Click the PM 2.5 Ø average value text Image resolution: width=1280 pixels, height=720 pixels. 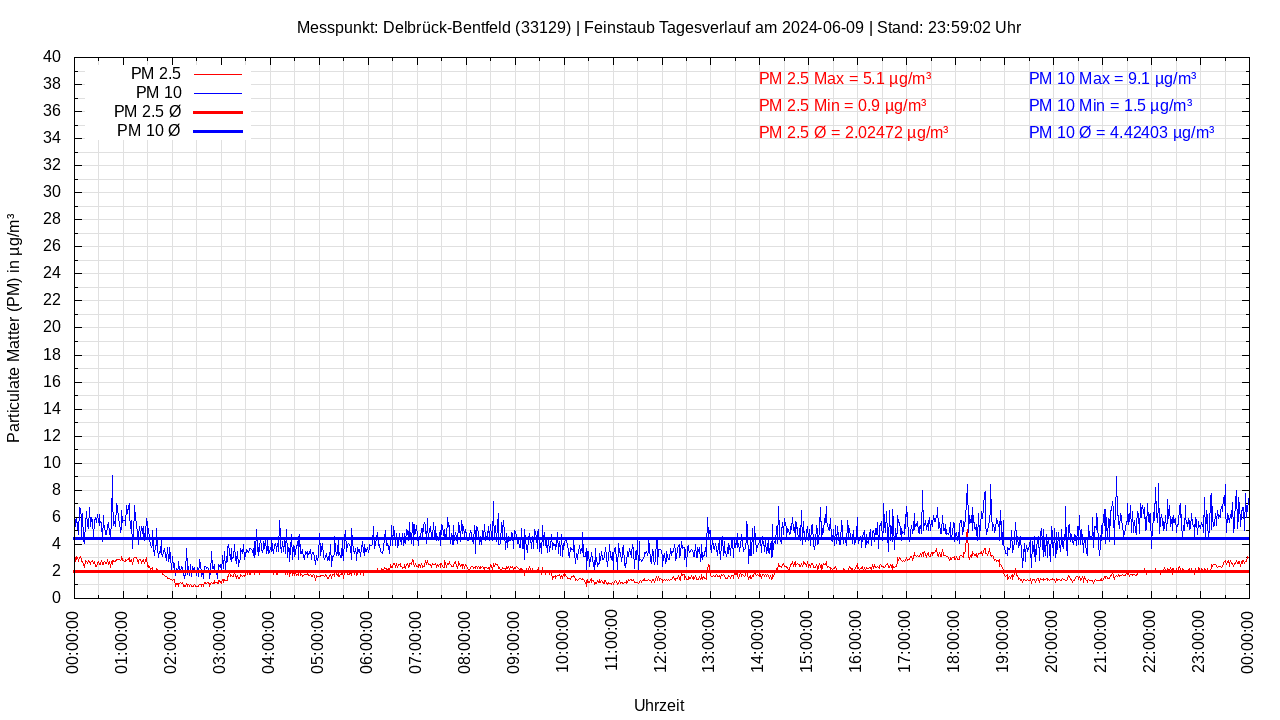(x=853, y=132)
